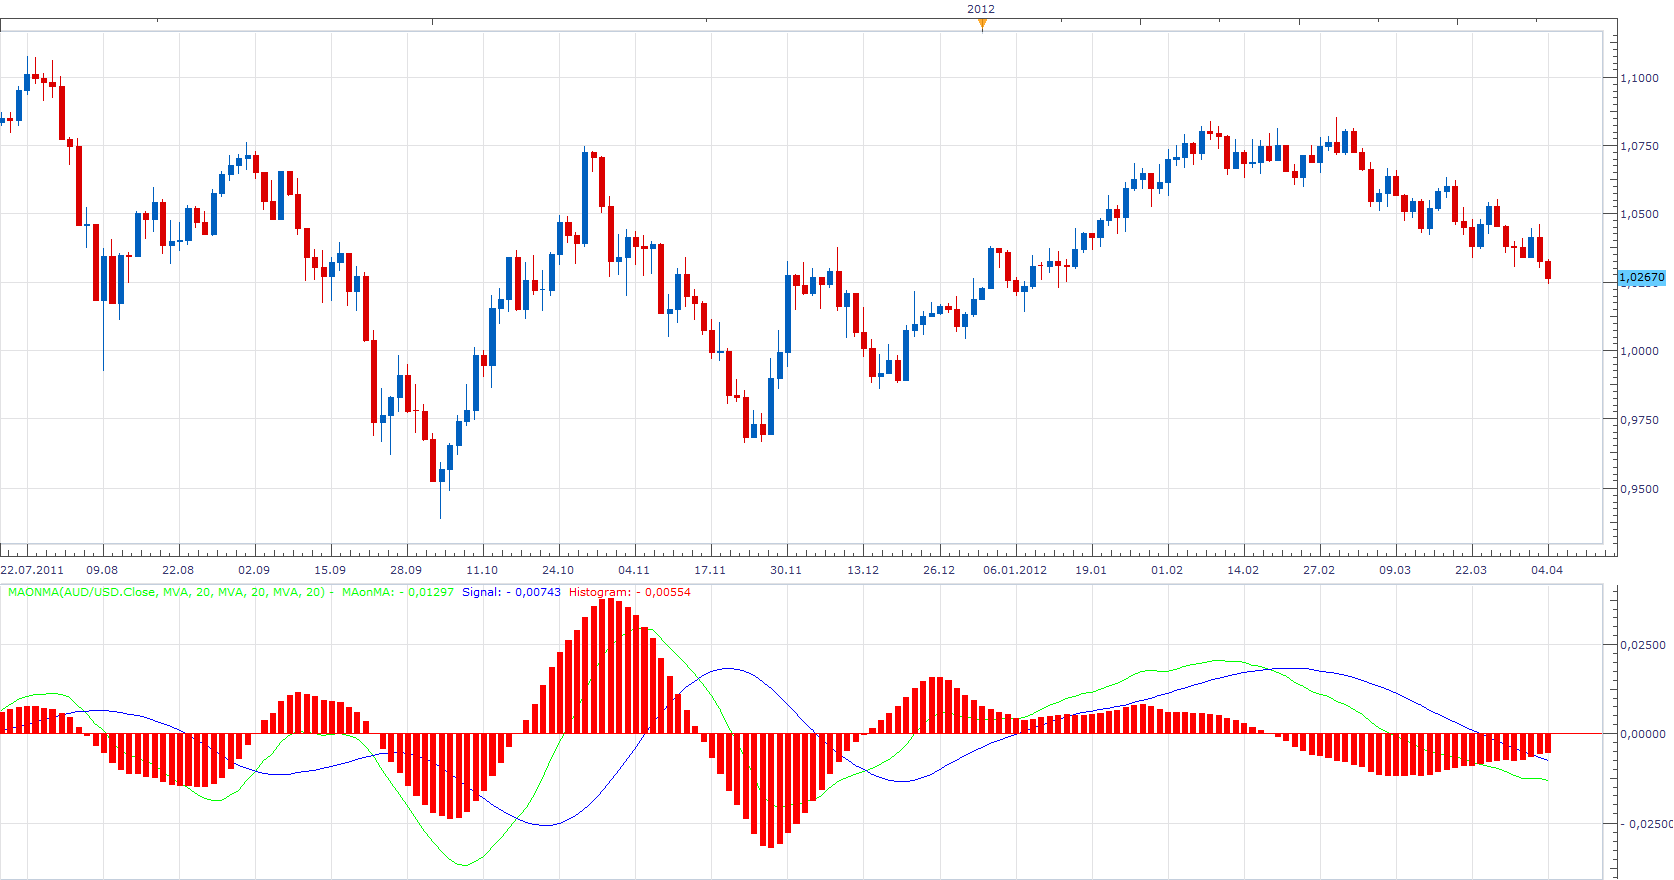Screen dimensions: 1674x880
Task: Click the 24.10 date label
Action: [x=558, y=570]
